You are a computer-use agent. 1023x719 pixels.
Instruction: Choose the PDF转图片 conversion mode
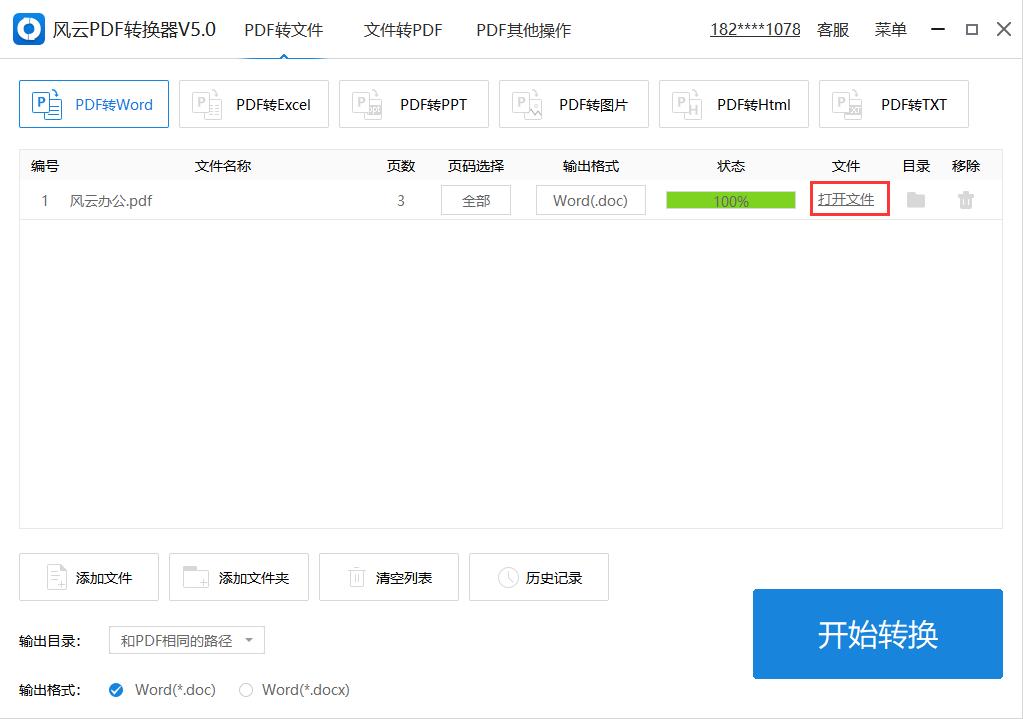point(573,103)
